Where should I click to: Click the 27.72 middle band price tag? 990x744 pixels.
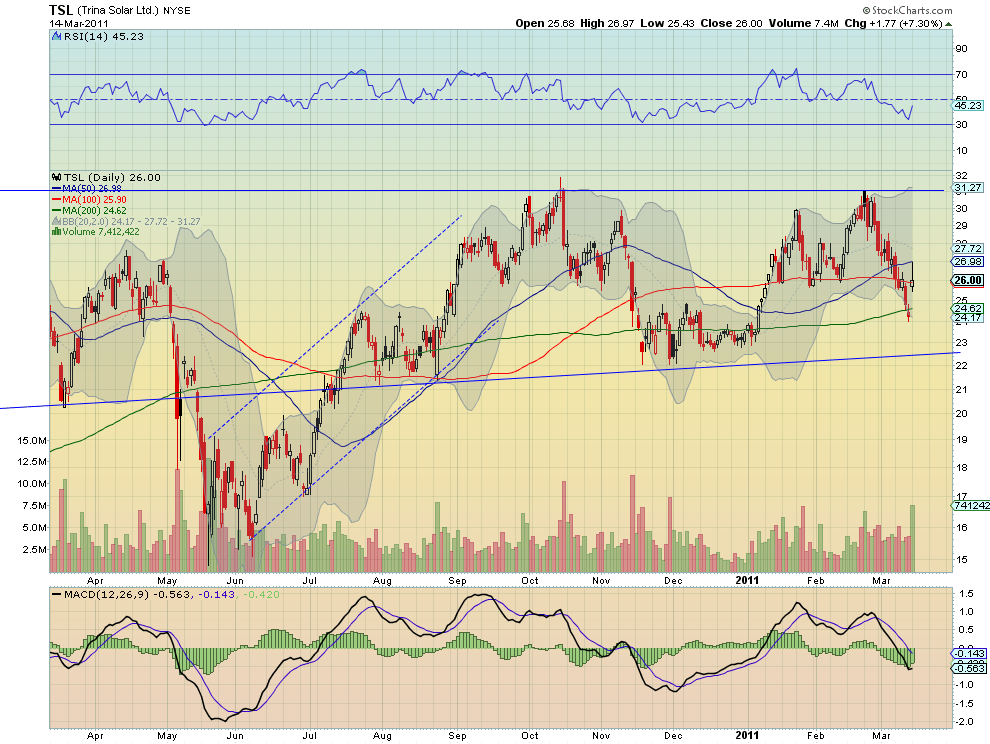coord(967,249)
